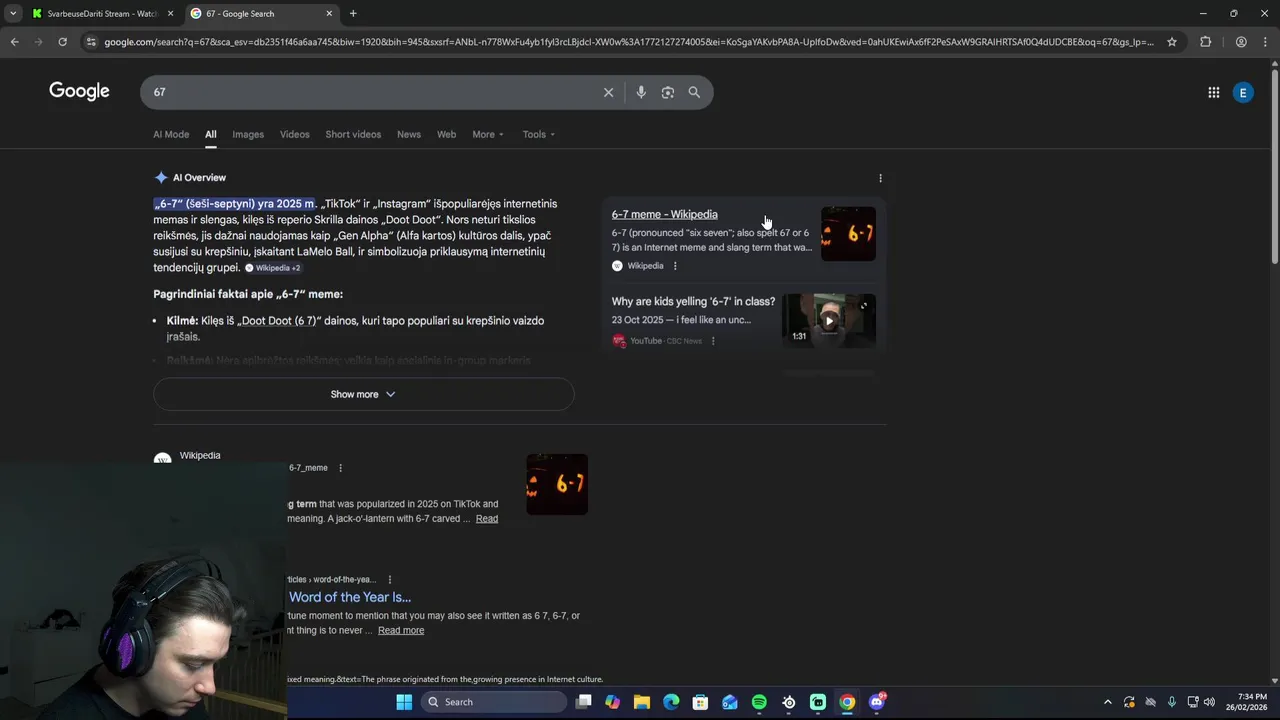
Task: Go back to the previous page
Action: pyautogui.click(x=14, y=42)
